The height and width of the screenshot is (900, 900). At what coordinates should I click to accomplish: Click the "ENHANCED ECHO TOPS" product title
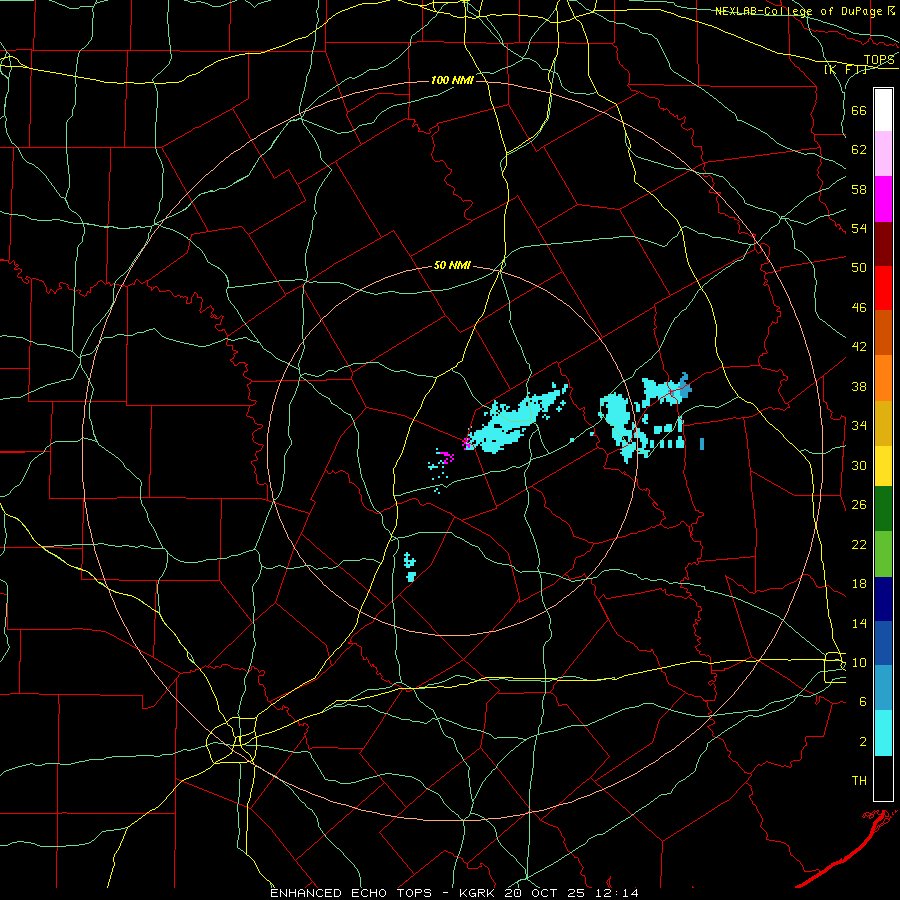(x=351, y=893)
